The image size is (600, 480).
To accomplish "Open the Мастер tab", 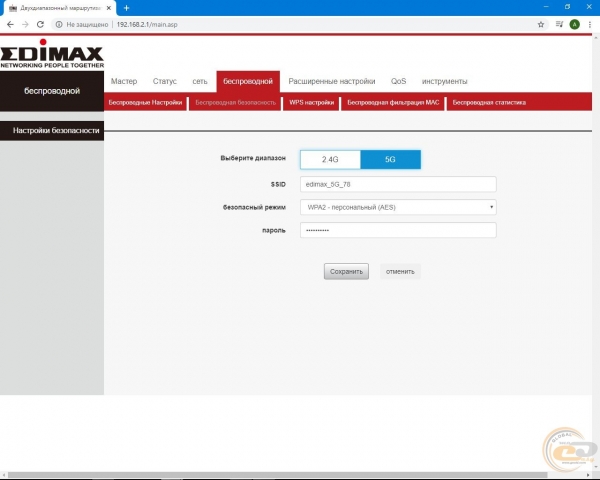I will coord(124,81).
